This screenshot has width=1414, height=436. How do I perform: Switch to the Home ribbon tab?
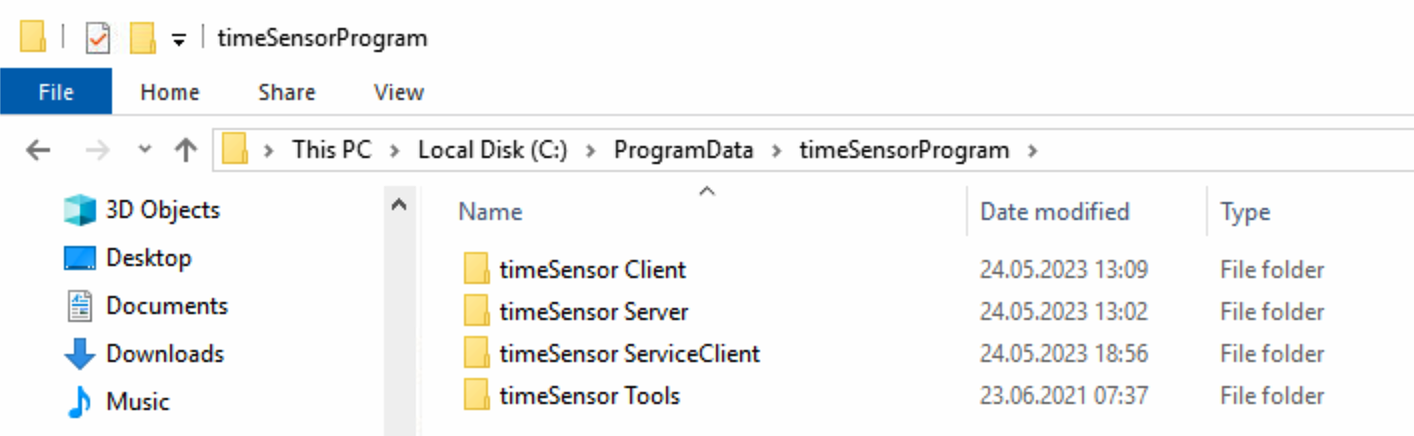coord(170,92)
